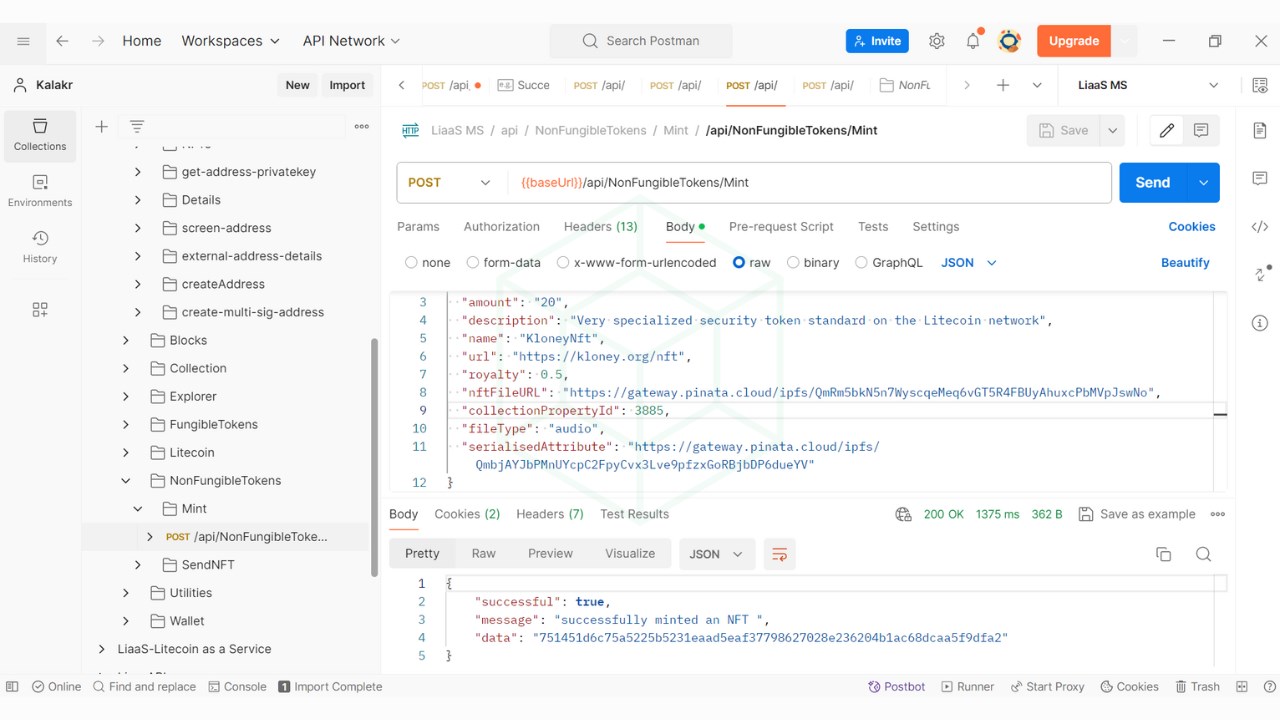
Task: Copy the response body
Action: click(x=1163, y=554)
